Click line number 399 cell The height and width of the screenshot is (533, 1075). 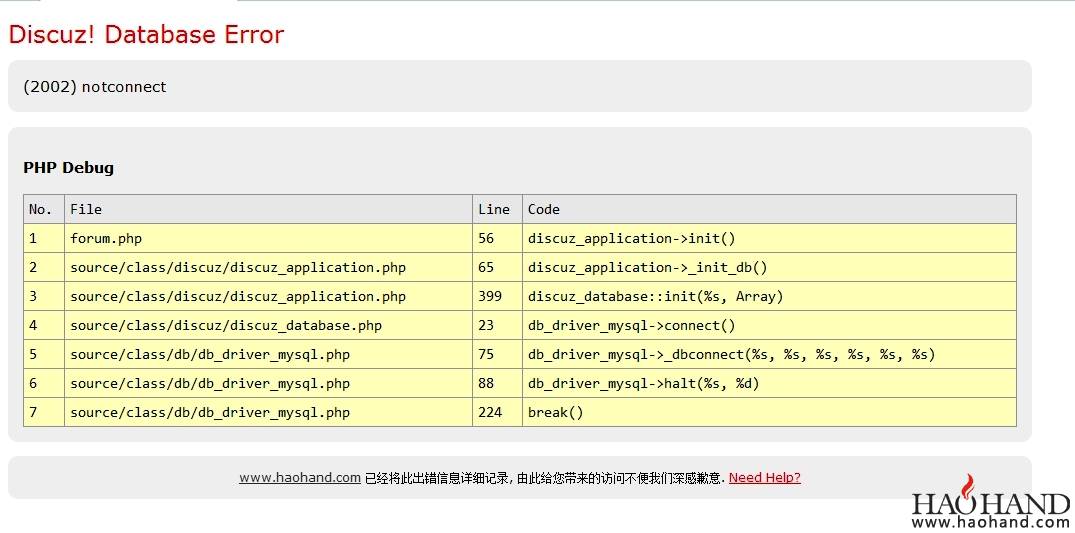click(497, 296)
